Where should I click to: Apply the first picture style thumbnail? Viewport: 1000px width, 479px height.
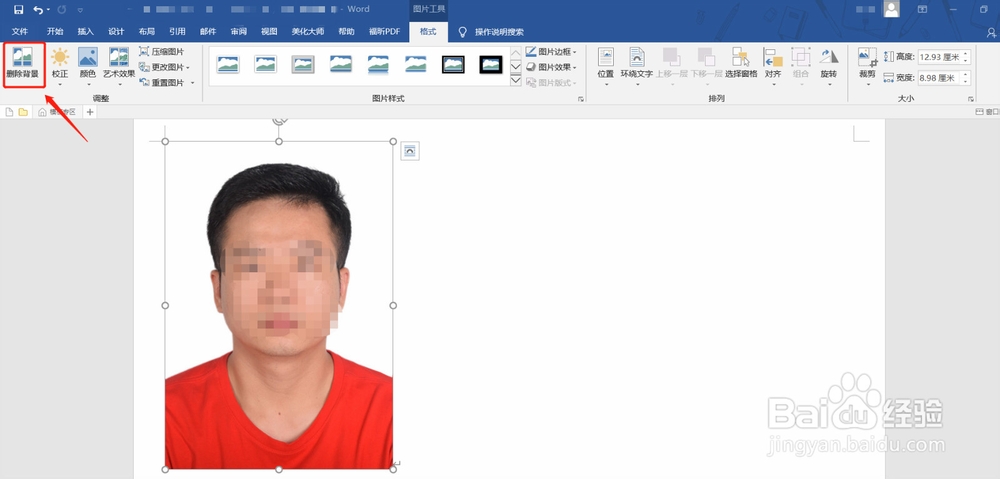click(228, 64)
